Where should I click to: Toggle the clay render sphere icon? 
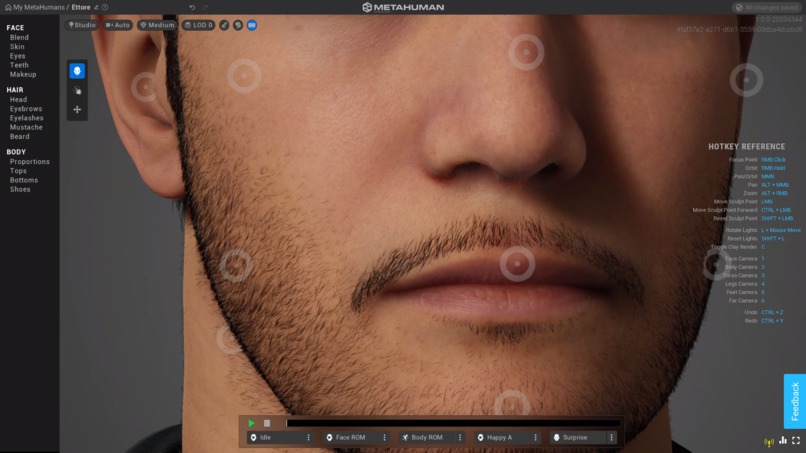point(238,25)
